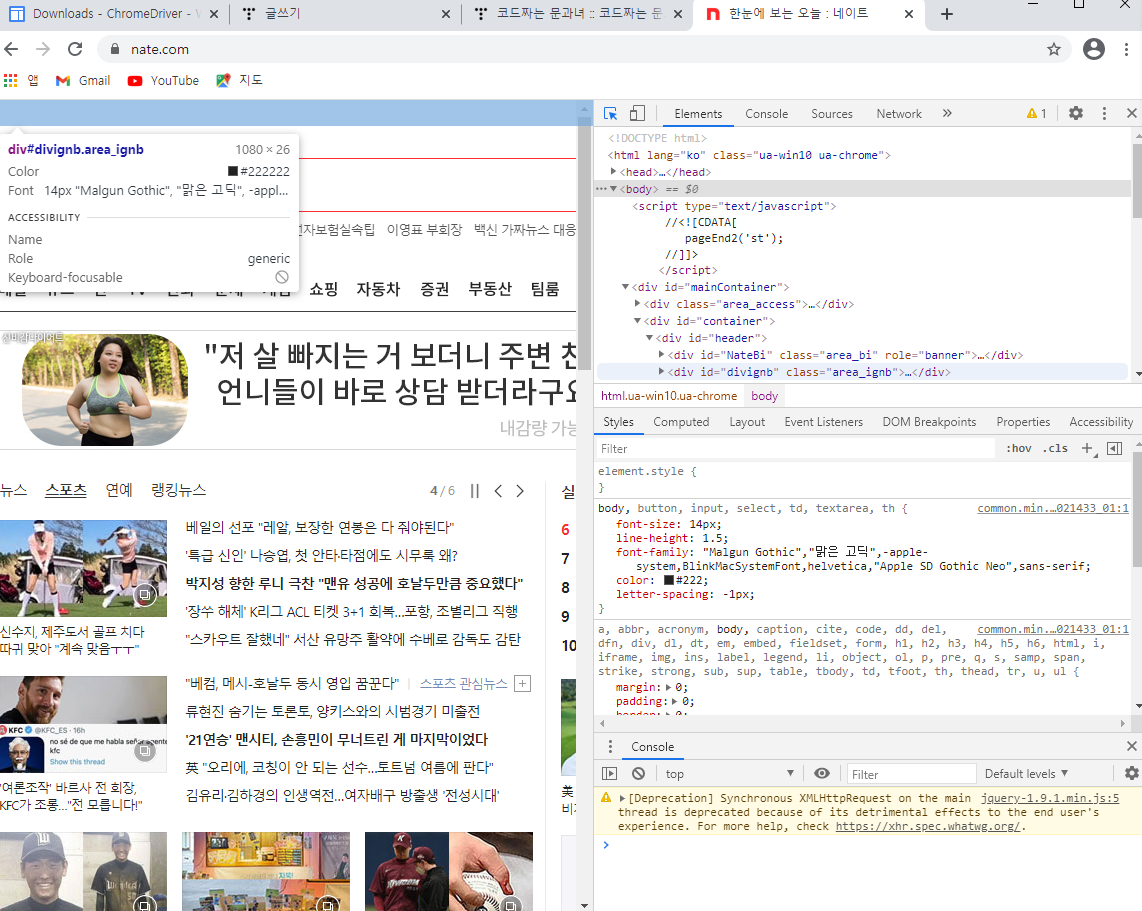Show previous news page arrow
The height and width of the screenshot is (911, 1142).
(498, 491)
